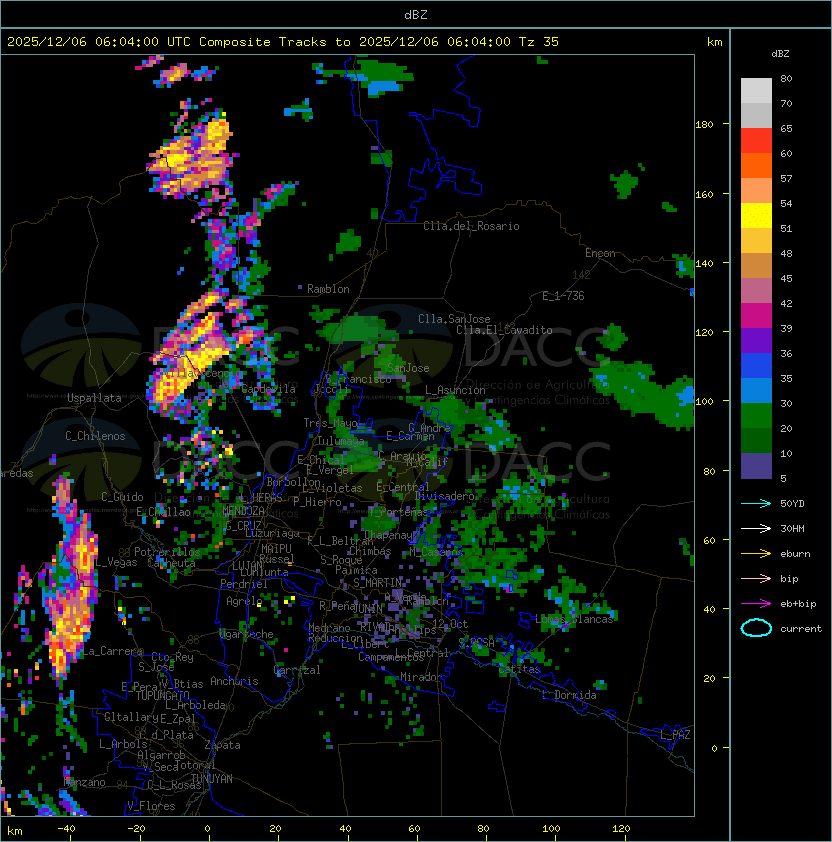The image size is (832, 842).
Task: Click the '30HM' legend label
Action: tap(792, 528)
